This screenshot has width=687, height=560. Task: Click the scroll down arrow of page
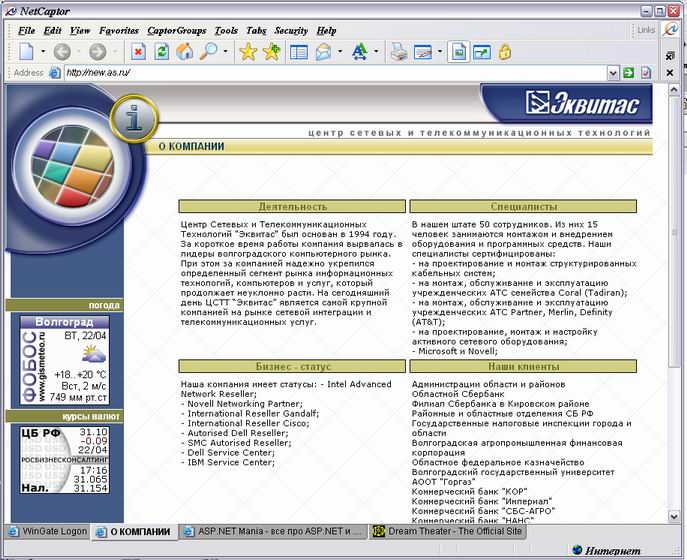point(674,517)
